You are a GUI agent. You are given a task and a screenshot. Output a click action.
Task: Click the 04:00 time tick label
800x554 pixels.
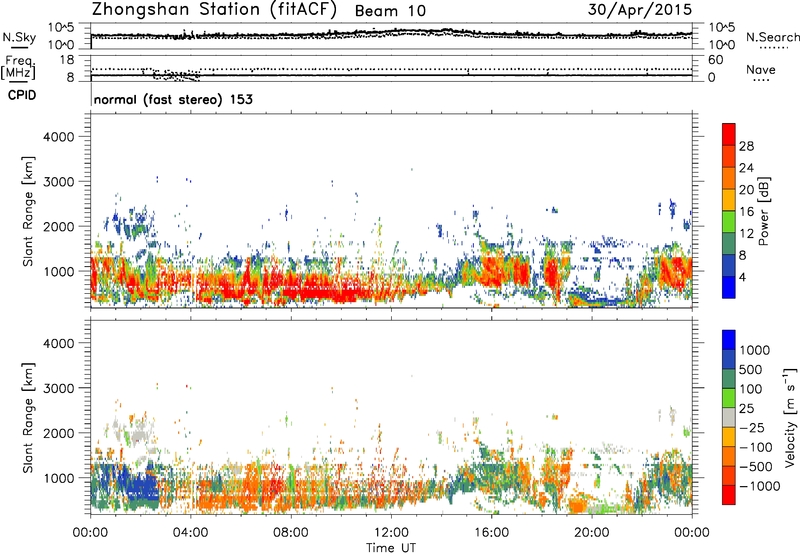pyautogui.click(x=190, y=533)
